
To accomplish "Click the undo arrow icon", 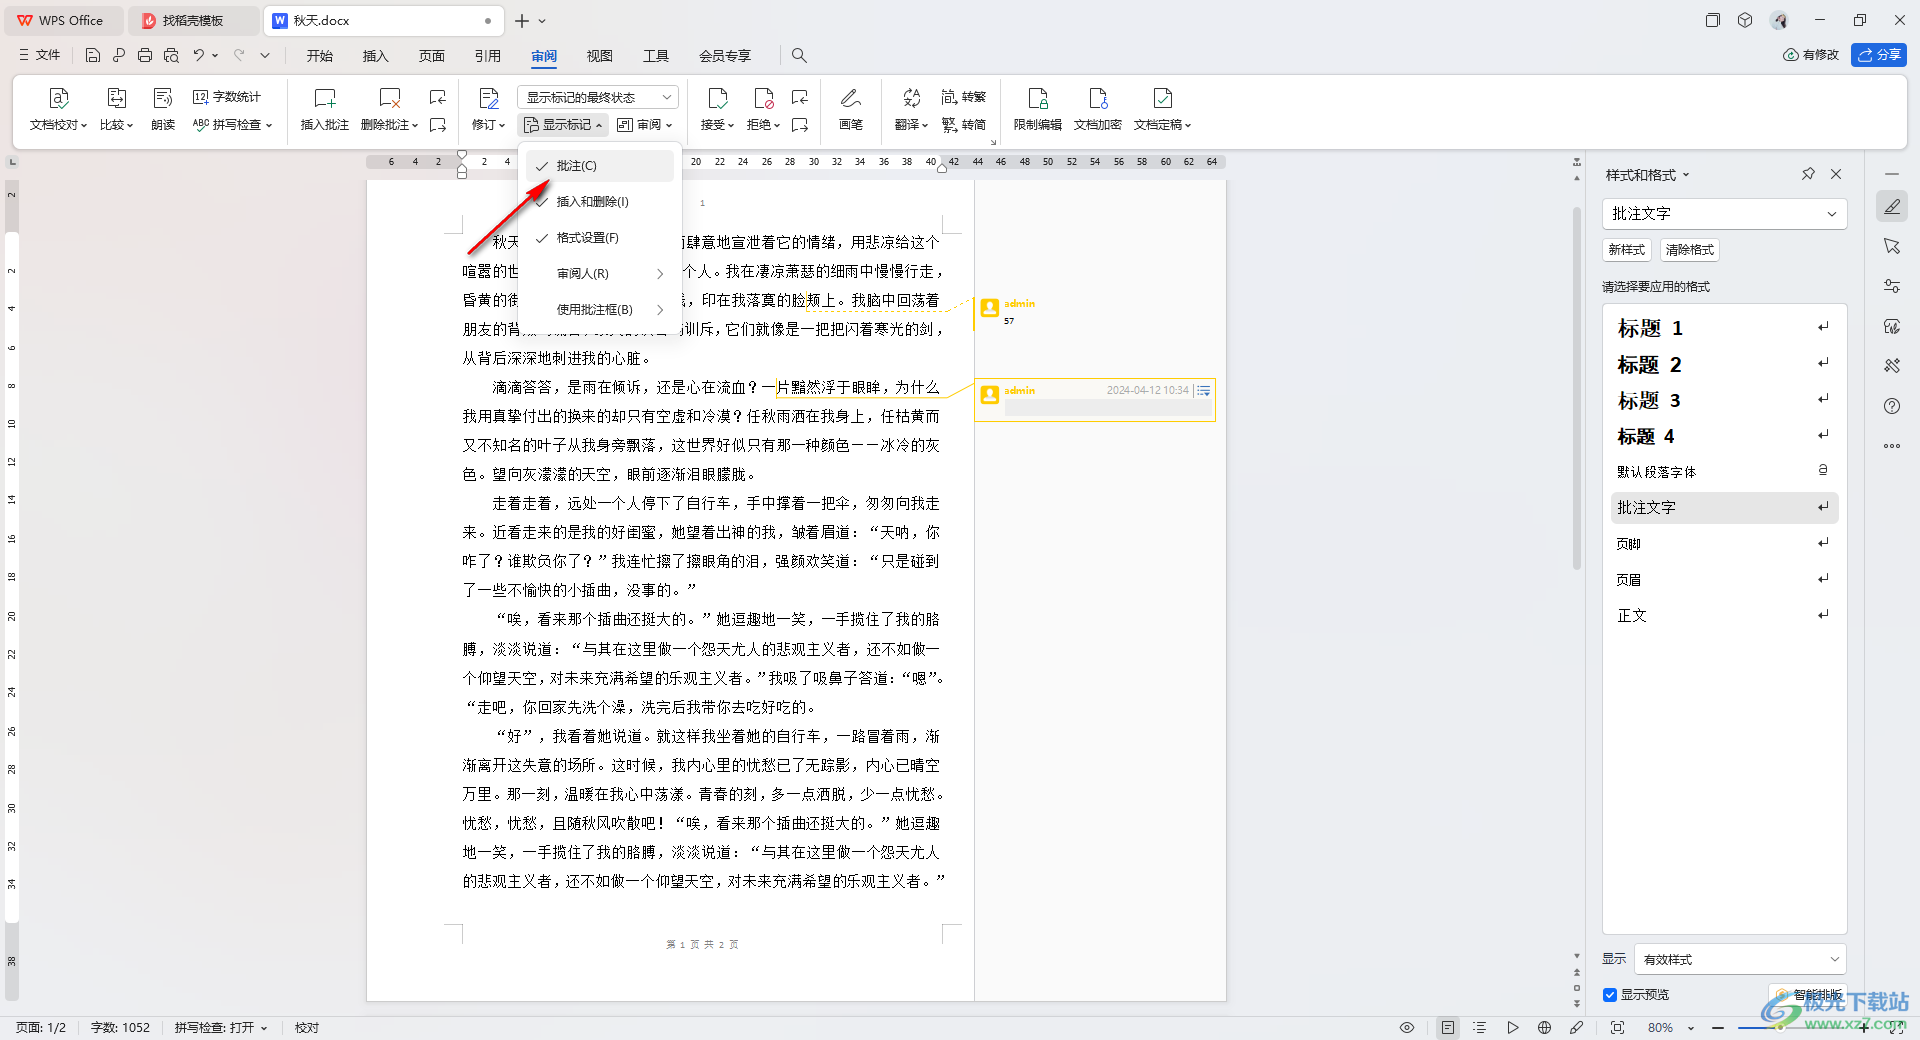I will [199, 55].
